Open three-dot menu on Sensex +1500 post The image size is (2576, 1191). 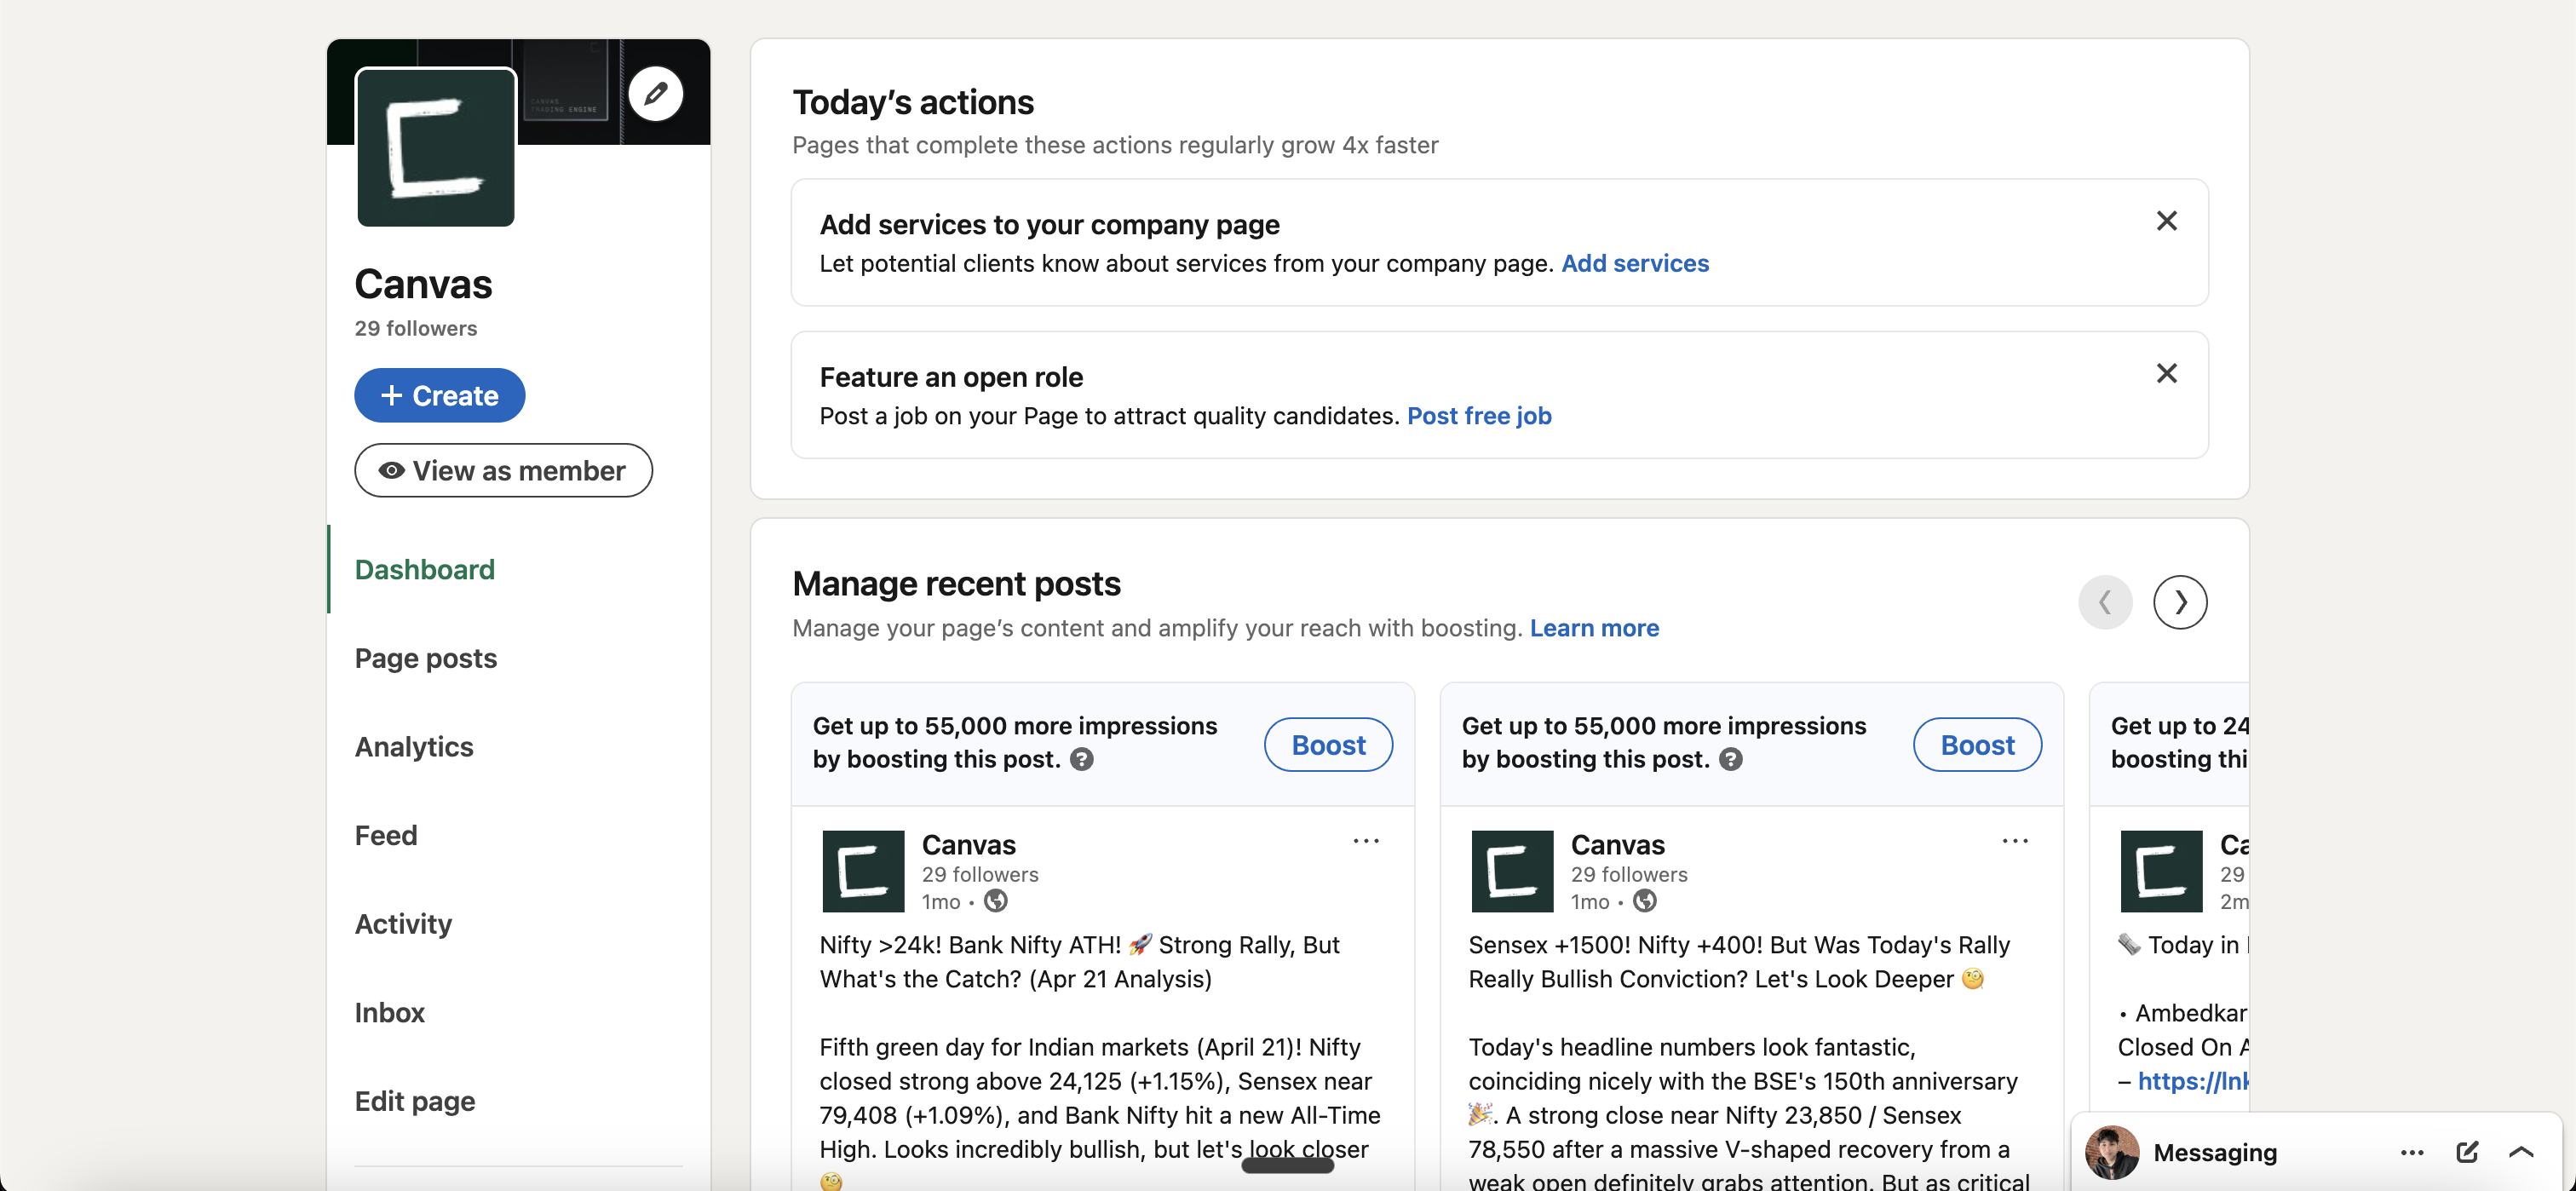pos(2015,841)
